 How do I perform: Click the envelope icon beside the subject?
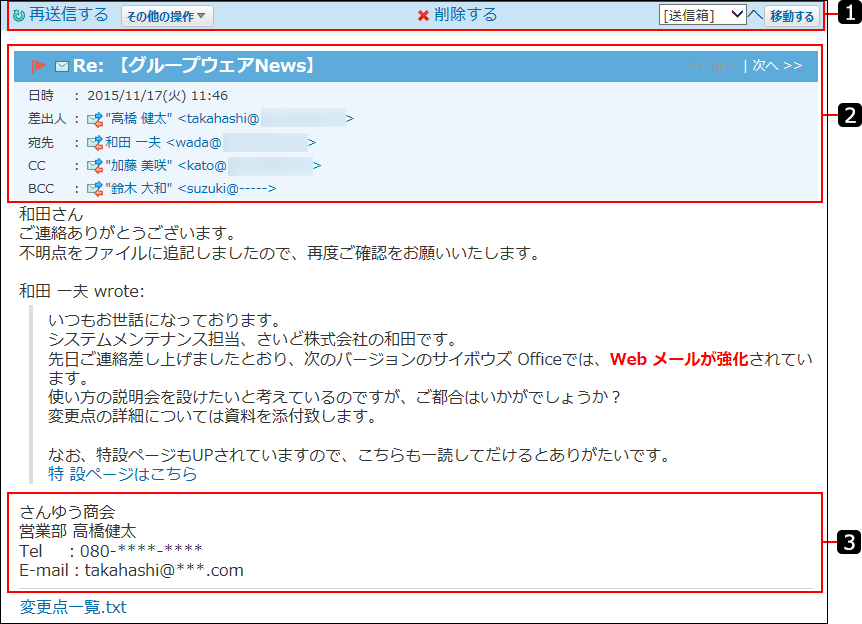click(x=62, y=67)
